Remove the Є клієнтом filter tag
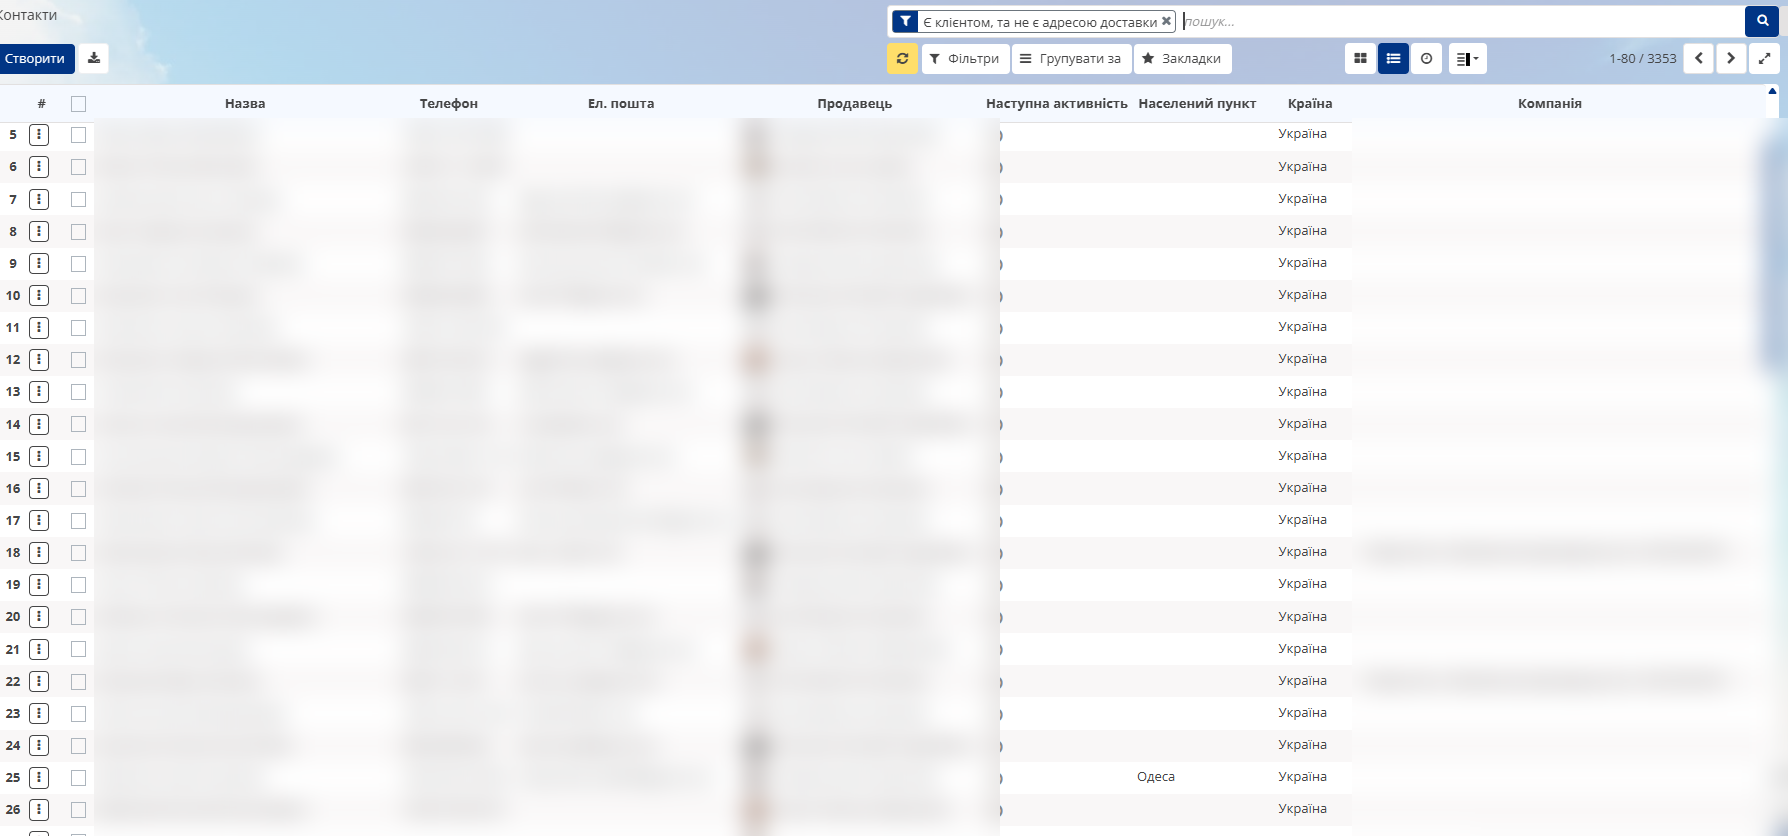 (x=1166, y=21)
